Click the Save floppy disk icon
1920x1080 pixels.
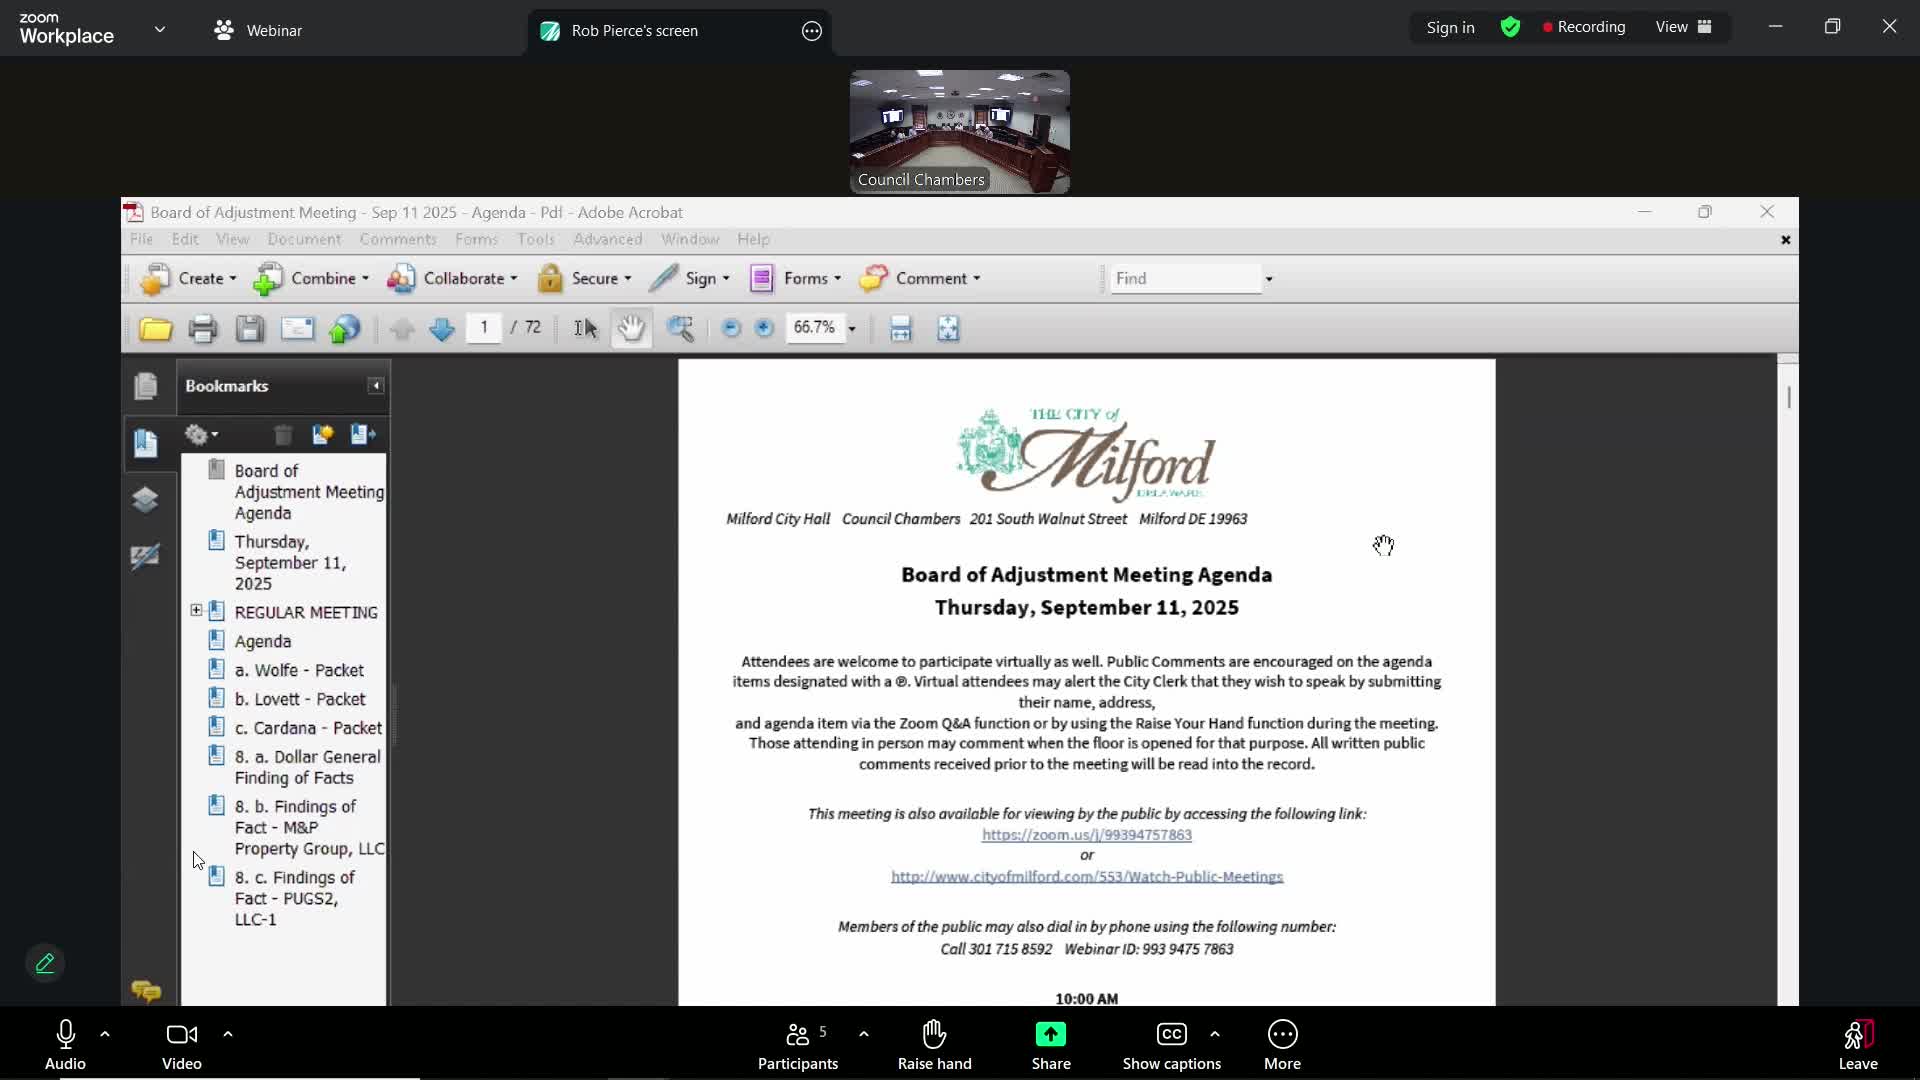click(250, 329)
